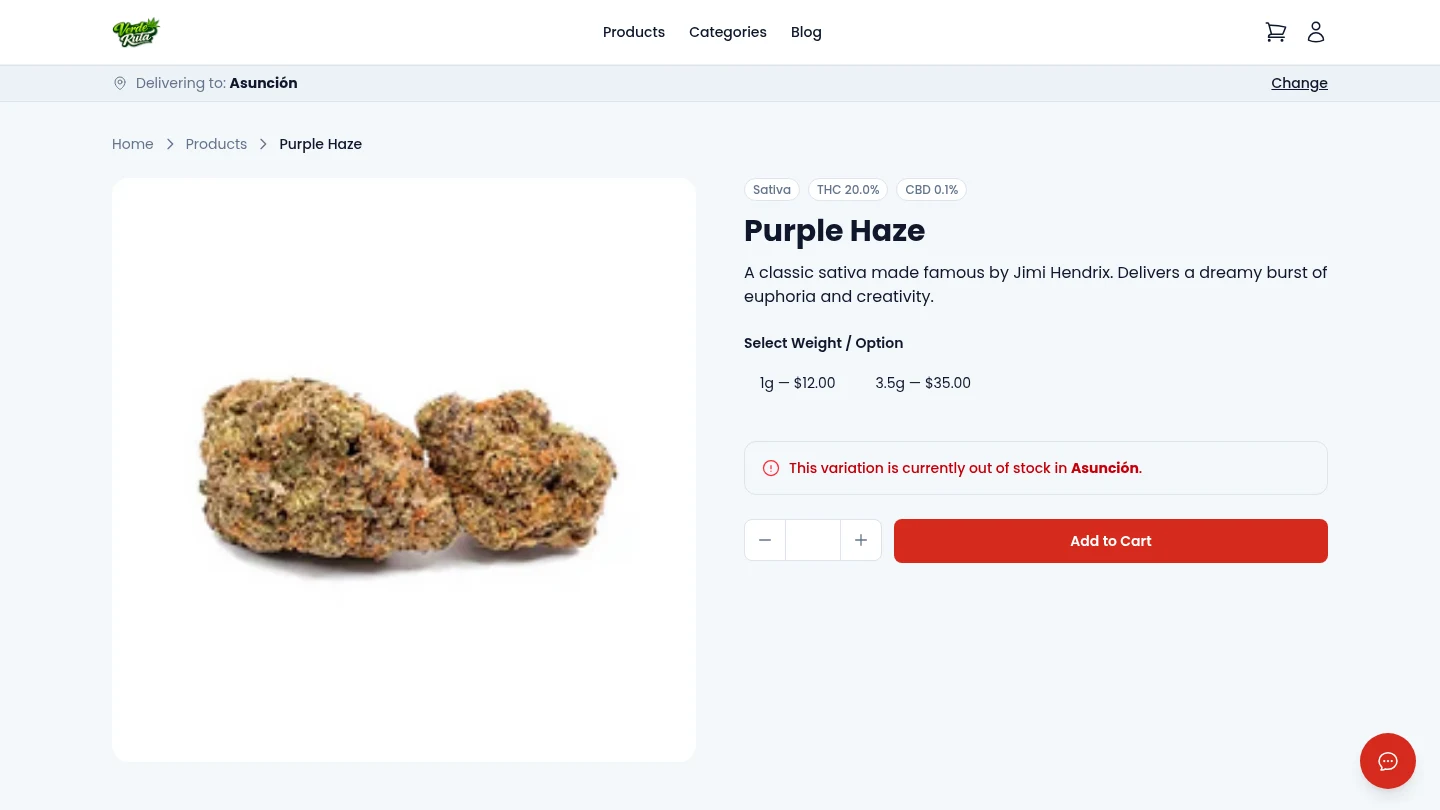Viewport: 1440px width, 810px height.
Task: Open Products from the breadcrumb trail
Action: pyautogui.click(x=216, y=144)
